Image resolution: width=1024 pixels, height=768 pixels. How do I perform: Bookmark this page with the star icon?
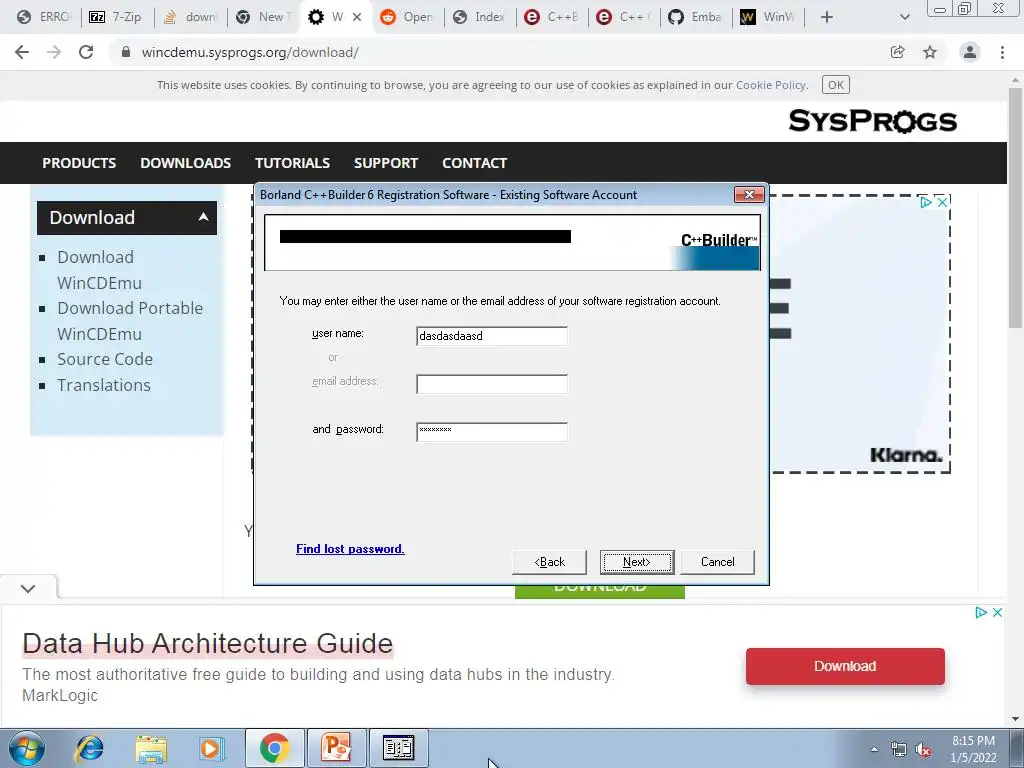[x=930, y=52]
